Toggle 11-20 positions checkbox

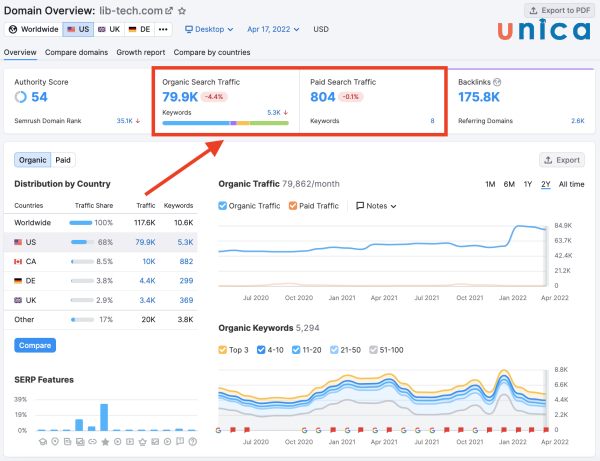pyautogui.click(x=296, y=350)
